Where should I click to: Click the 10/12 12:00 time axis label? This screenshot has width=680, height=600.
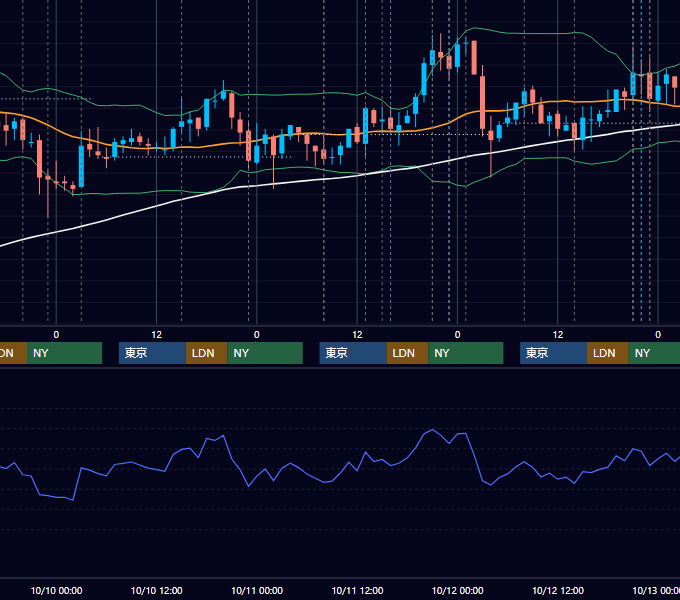558,590
